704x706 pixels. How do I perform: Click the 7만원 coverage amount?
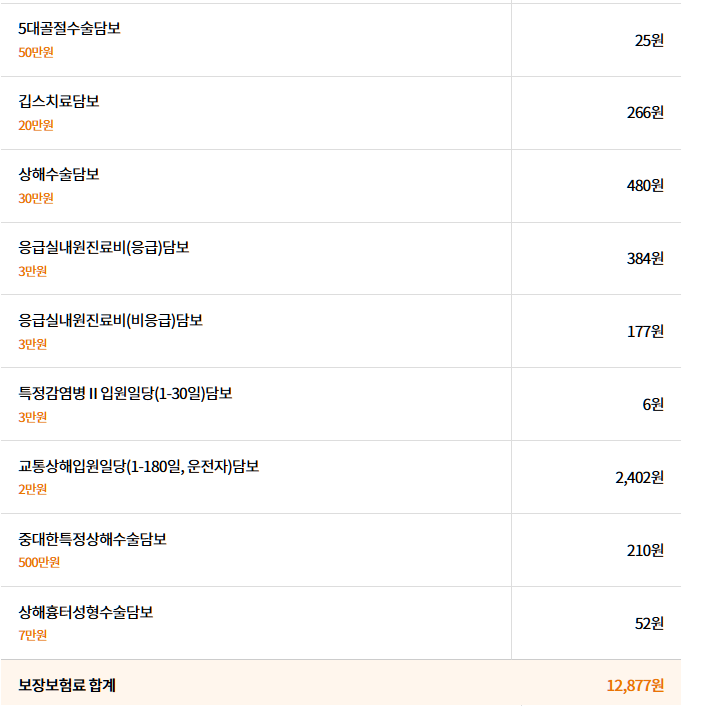(32, 635)
